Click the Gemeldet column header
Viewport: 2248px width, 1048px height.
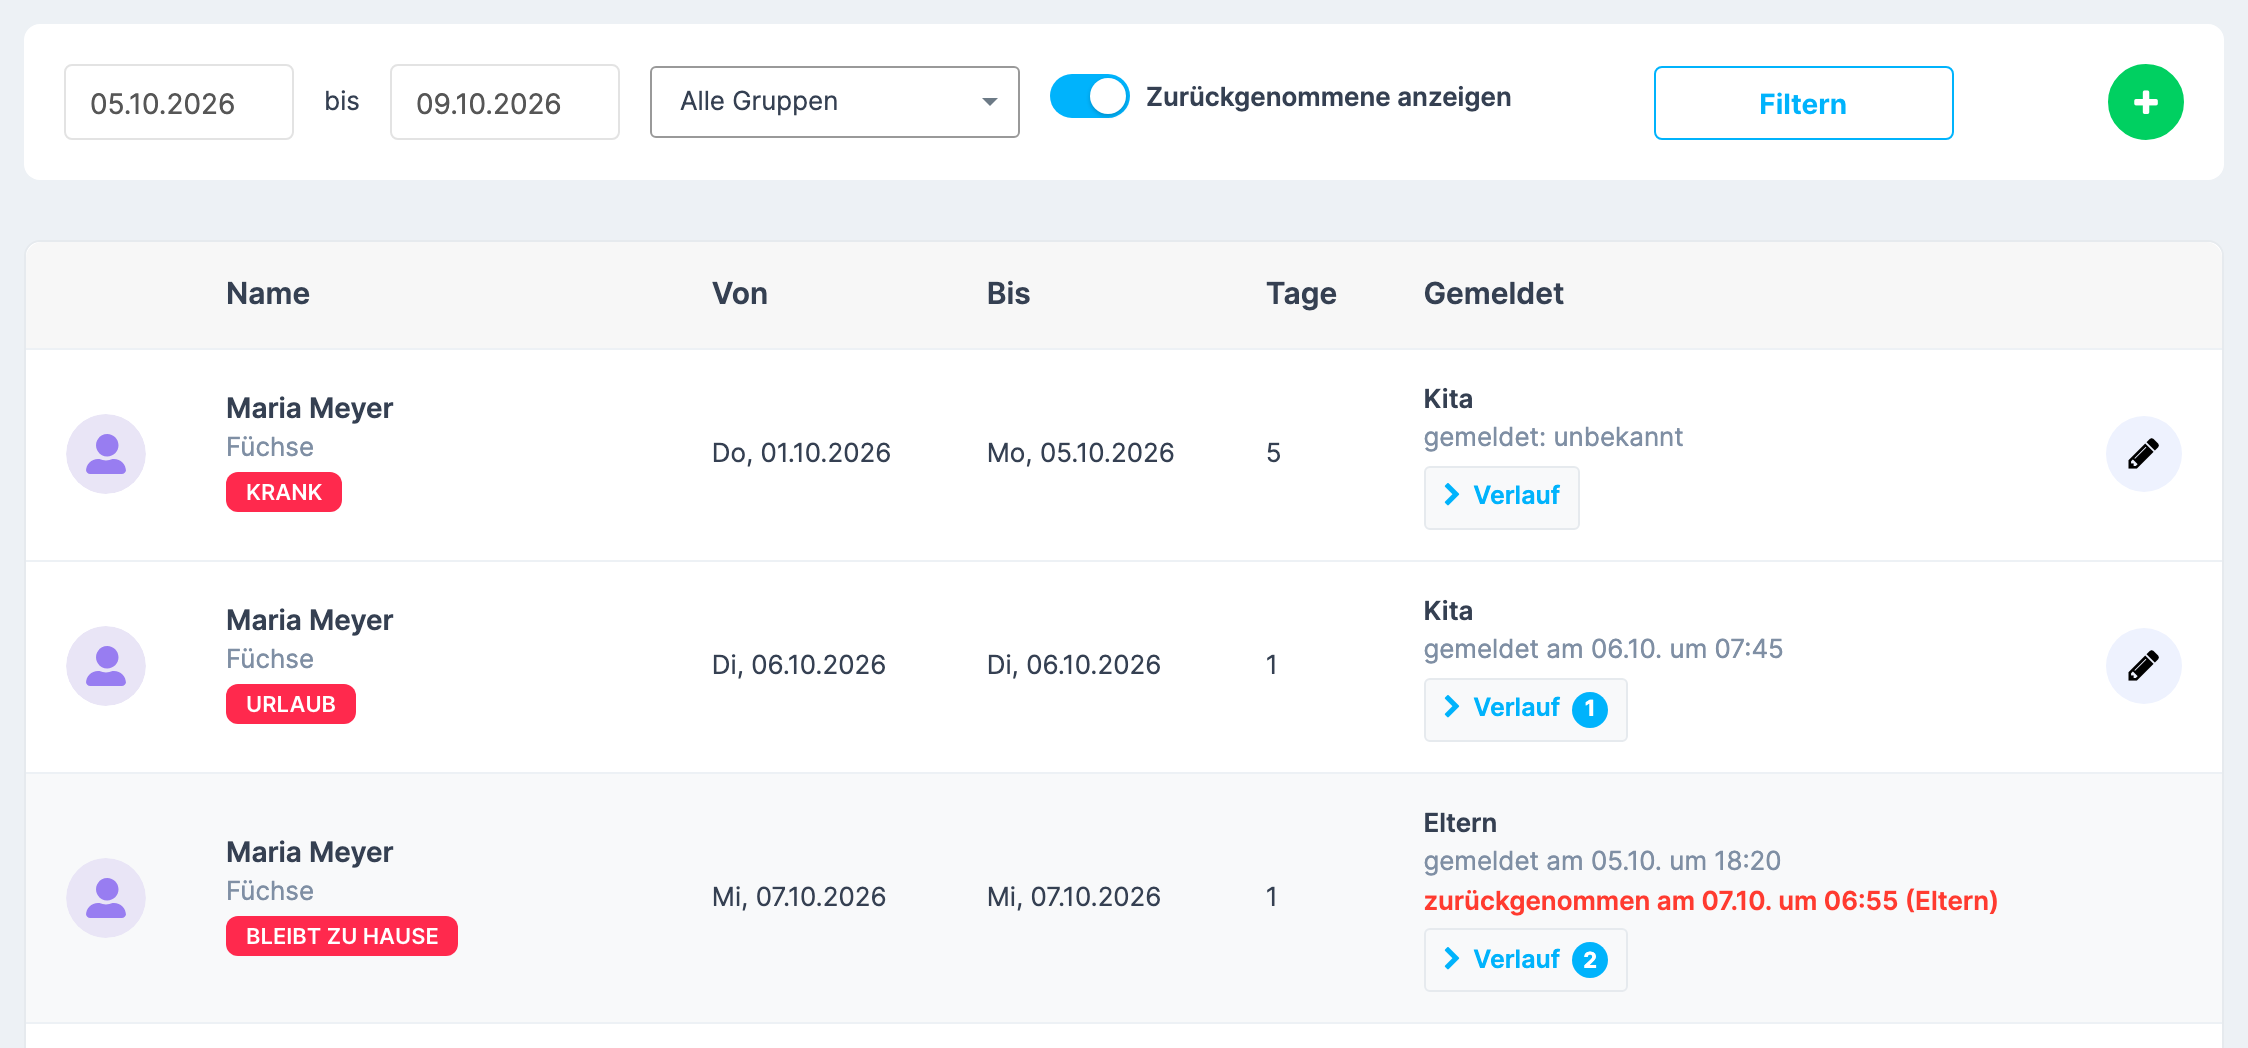pyautogui.click(x=1493, y=294)
